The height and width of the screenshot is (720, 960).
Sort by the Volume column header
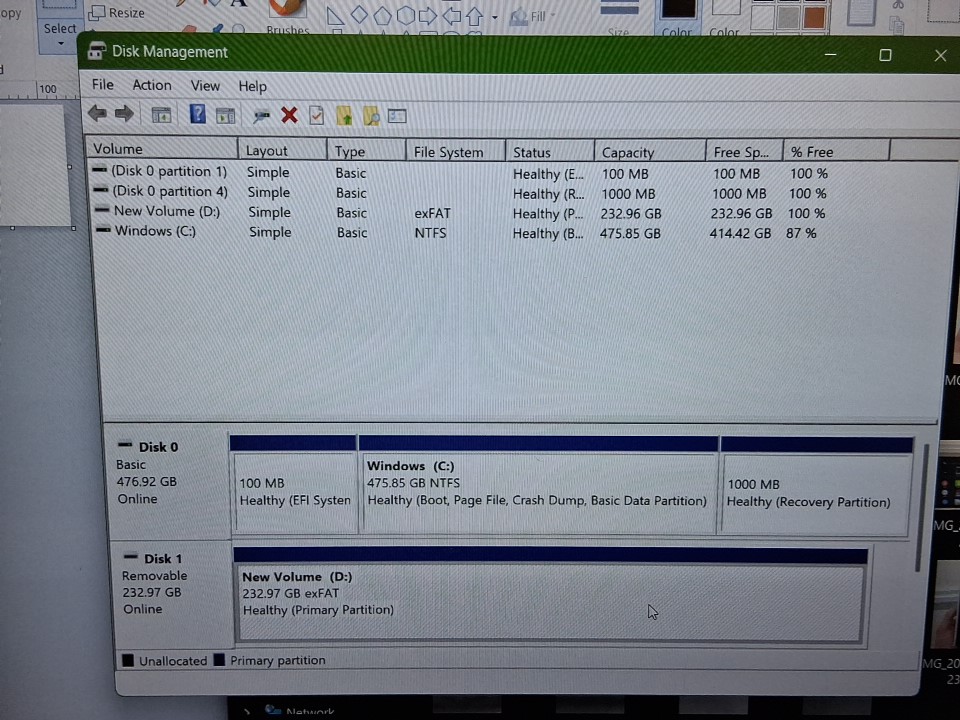[162, 149]
